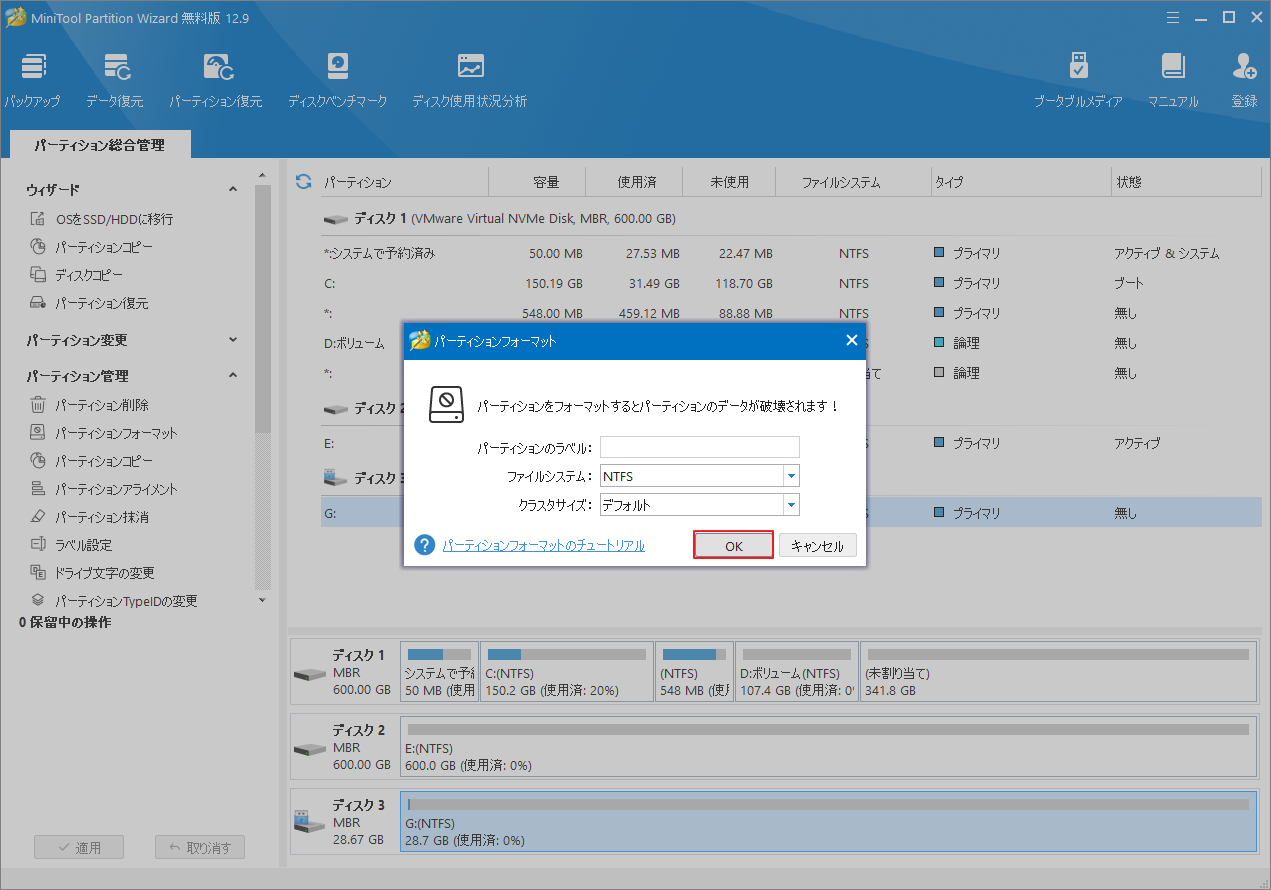Click the help question mark icon in the dialog
The height and width of the screenshot is (890, 1271).
tap(425, 545)
